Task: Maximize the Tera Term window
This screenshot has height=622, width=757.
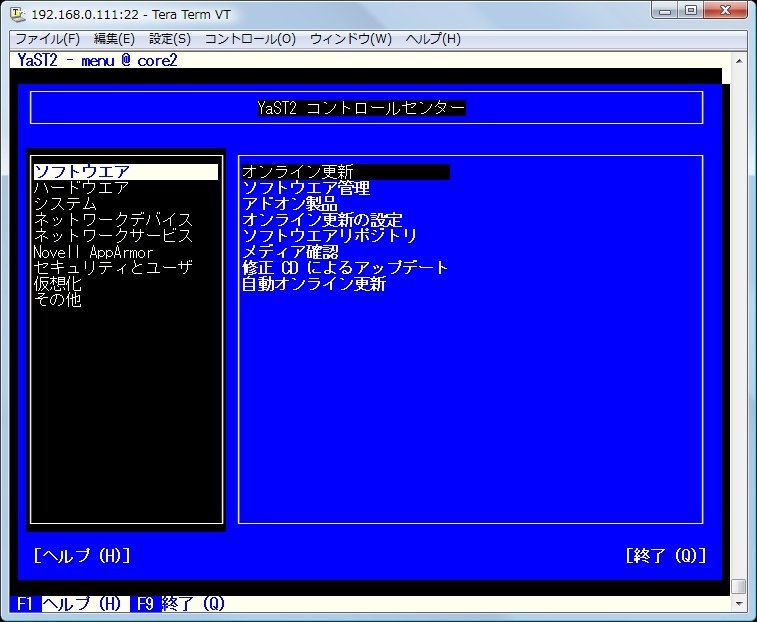Action: (x=691, y=11)
